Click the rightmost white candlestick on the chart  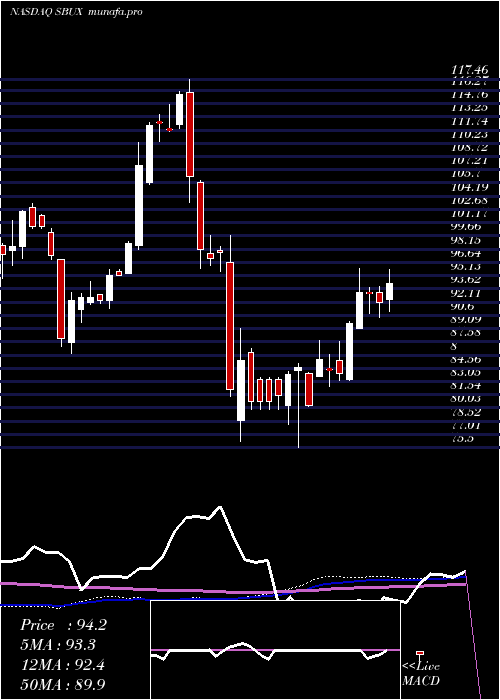tap(389, 291)
